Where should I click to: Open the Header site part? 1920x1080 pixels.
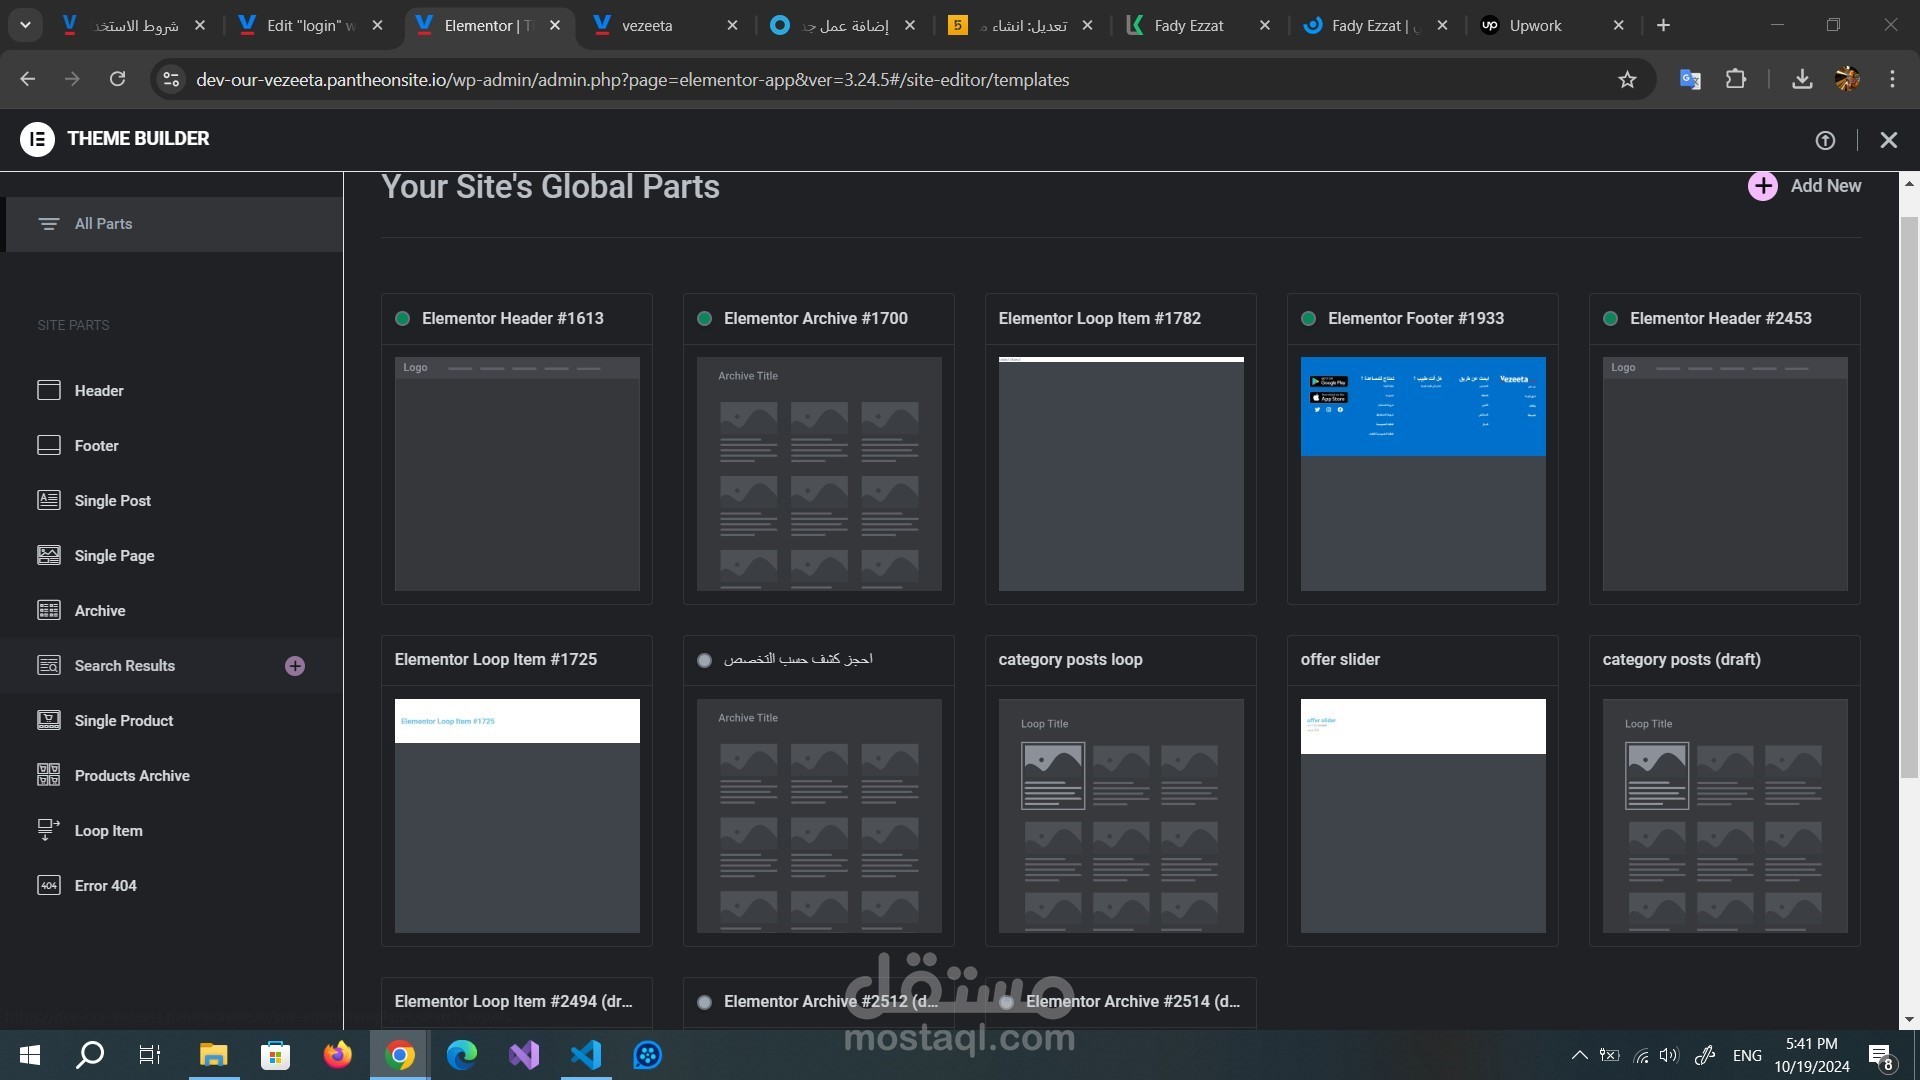point(98,391)
